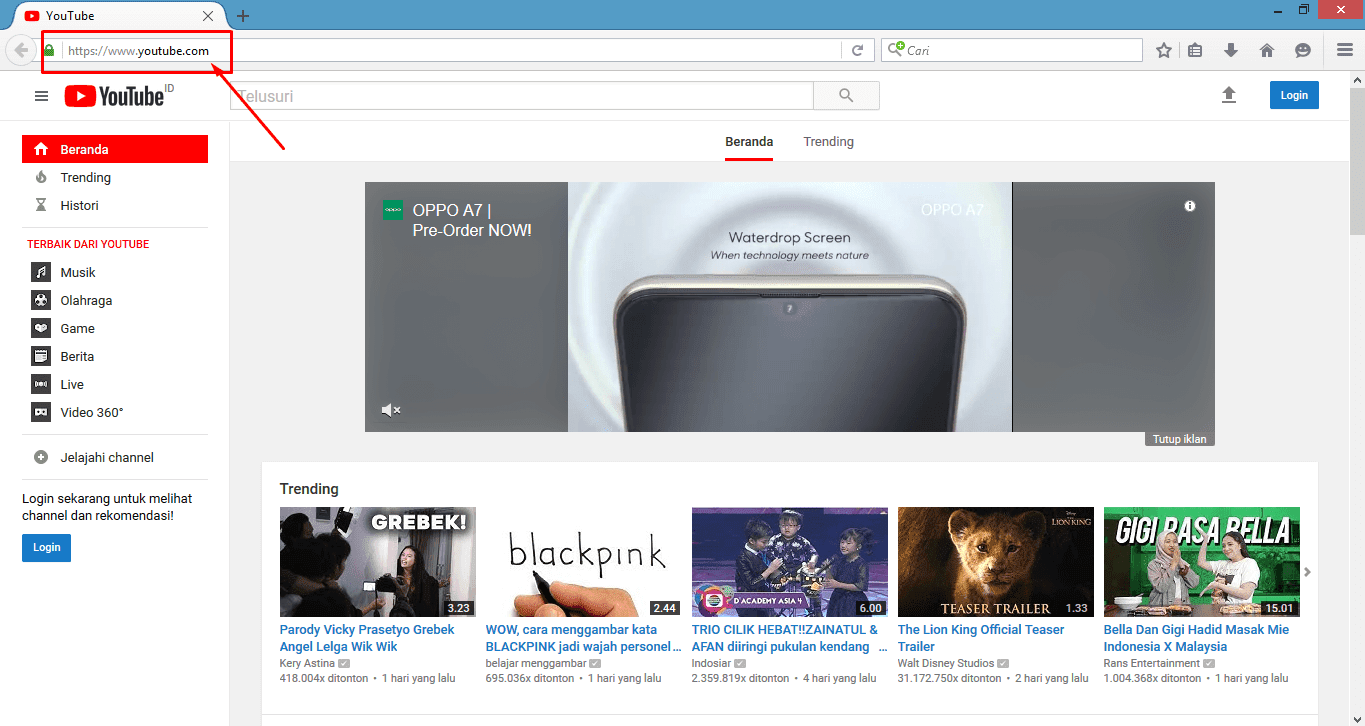Screen dimensions: 1365x726
Task: Open the D'Academy Asia trio video thumbnail
Action: [790, 562]
